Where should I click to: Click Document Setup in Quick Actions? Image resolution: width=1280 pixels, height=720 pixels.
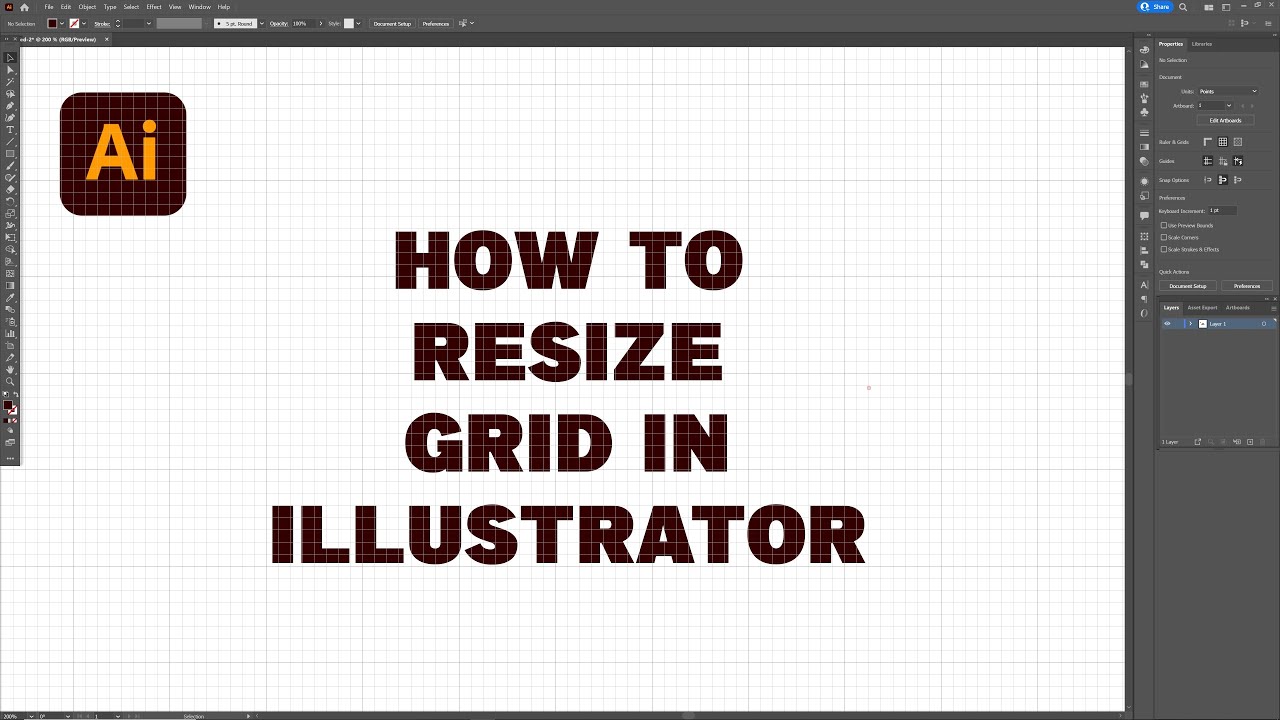pos(1188,286)
